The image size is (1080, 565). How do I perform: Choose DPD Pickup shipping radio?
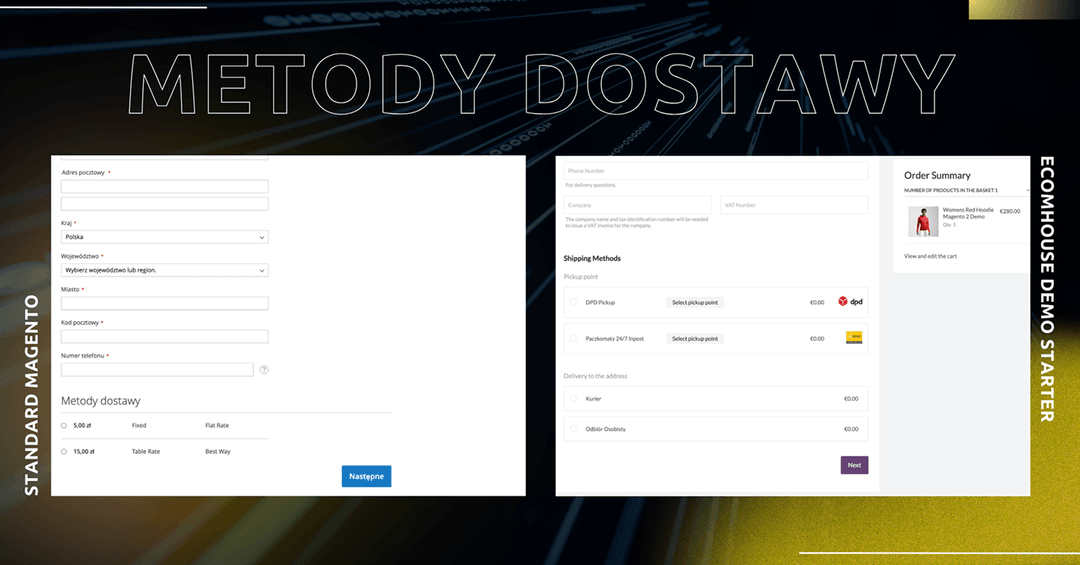click(x=573, y=302)
